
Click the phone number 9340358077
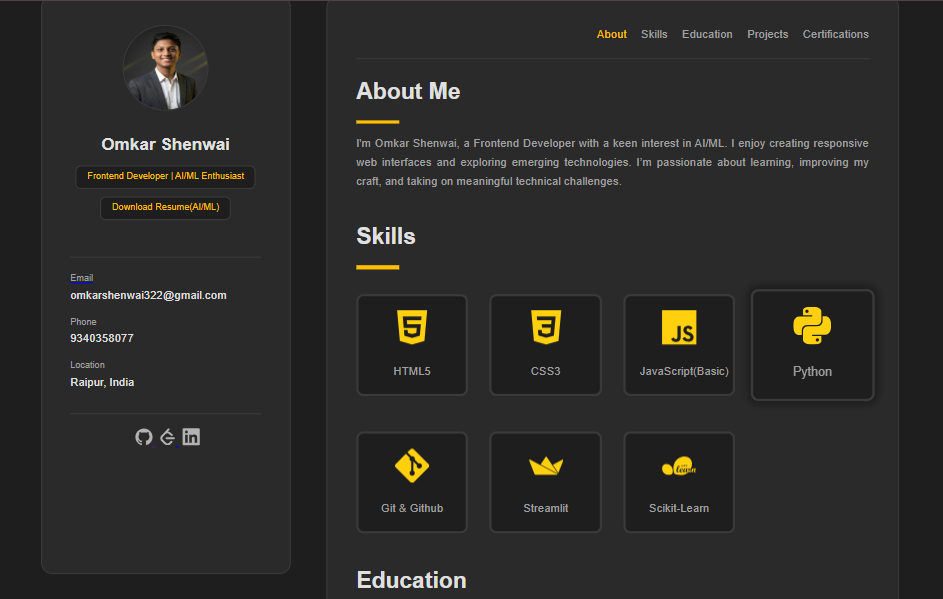[102, 338]
